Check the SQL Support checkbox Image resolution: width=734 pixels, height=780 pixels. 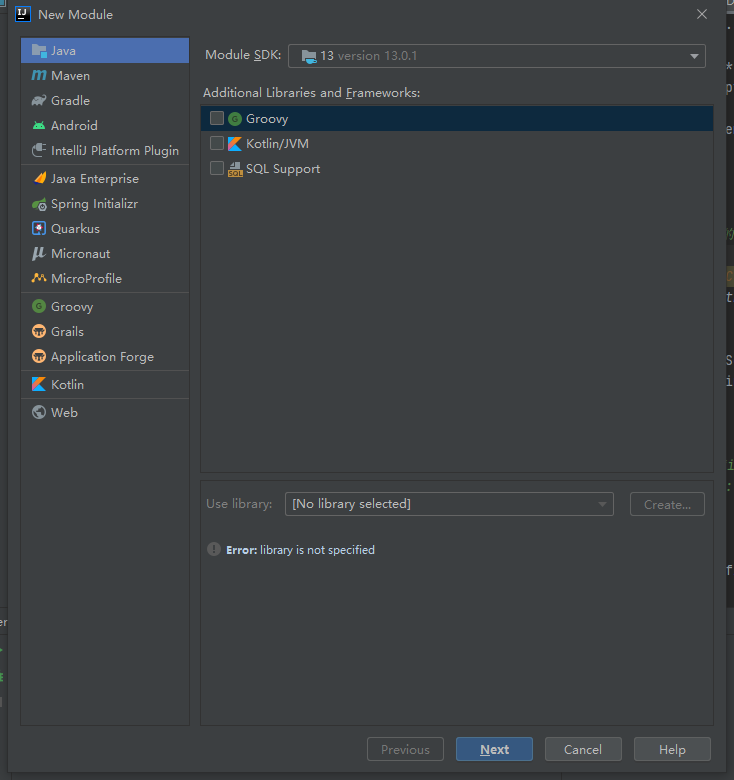coord(217,168)
